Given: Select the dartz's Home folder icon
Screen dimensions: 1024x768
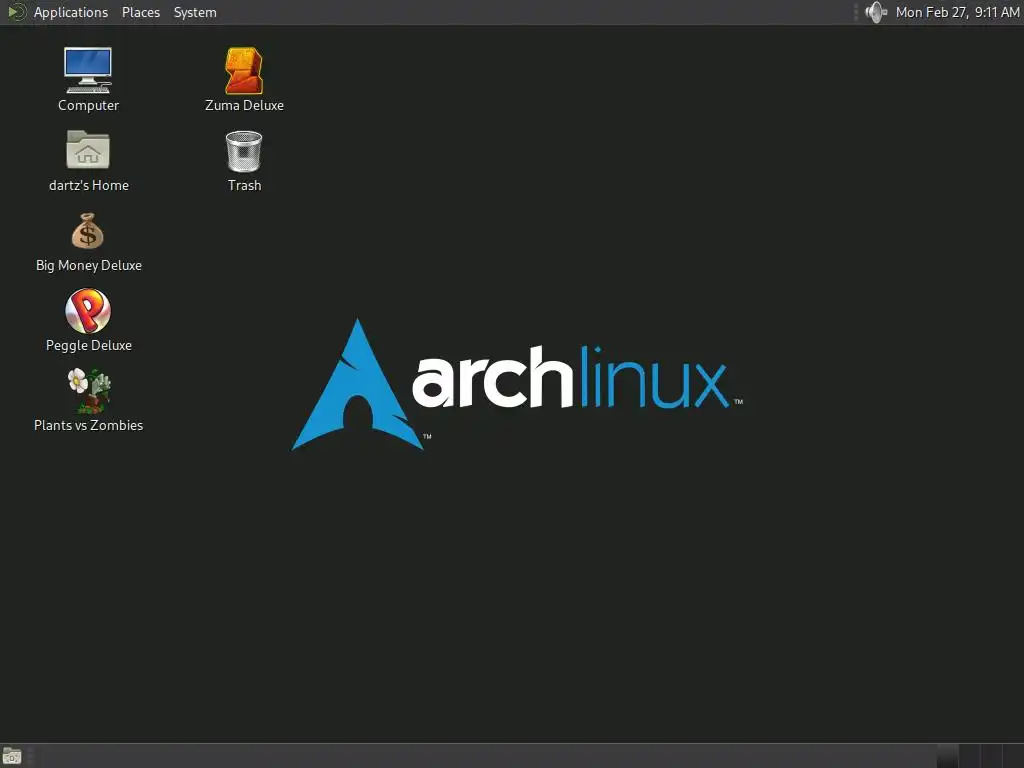Looking at the screenshot, I should (88, 150).
